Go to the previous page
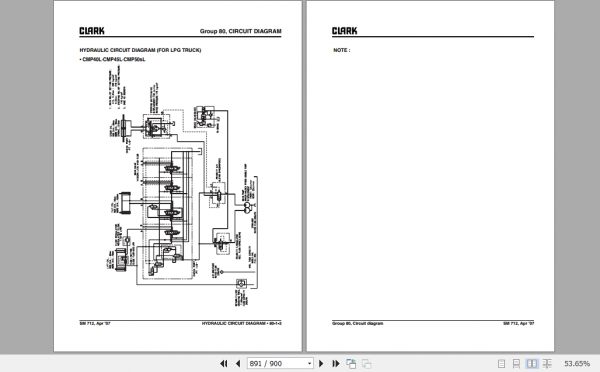Image resolution: width=600 pixels, height=372 pixels. (x=238, y=363)
